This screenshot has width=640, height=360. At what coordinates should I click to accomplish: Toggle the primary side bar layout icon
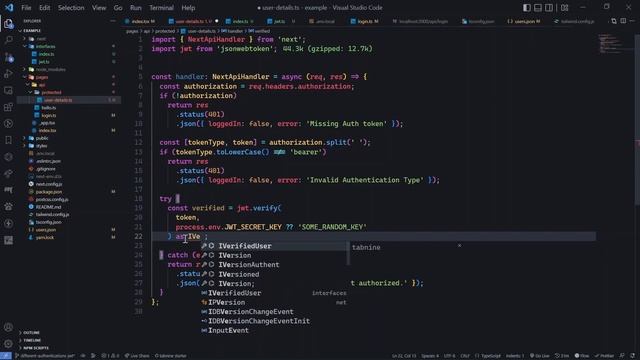[527, 7]
